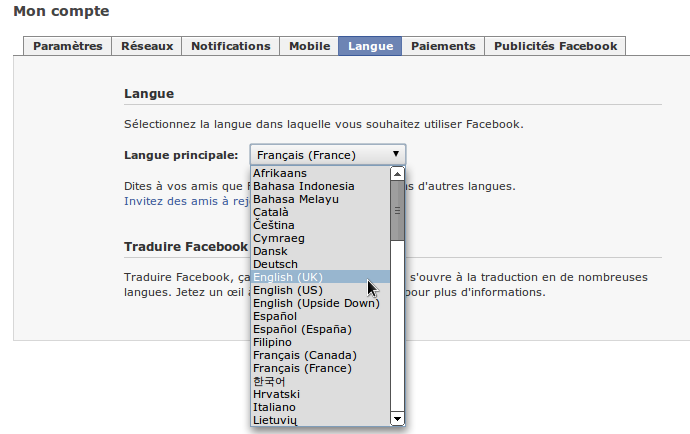
Task: Pick plain Español language option
Action: pyautogui.click(x=320, y=316)
